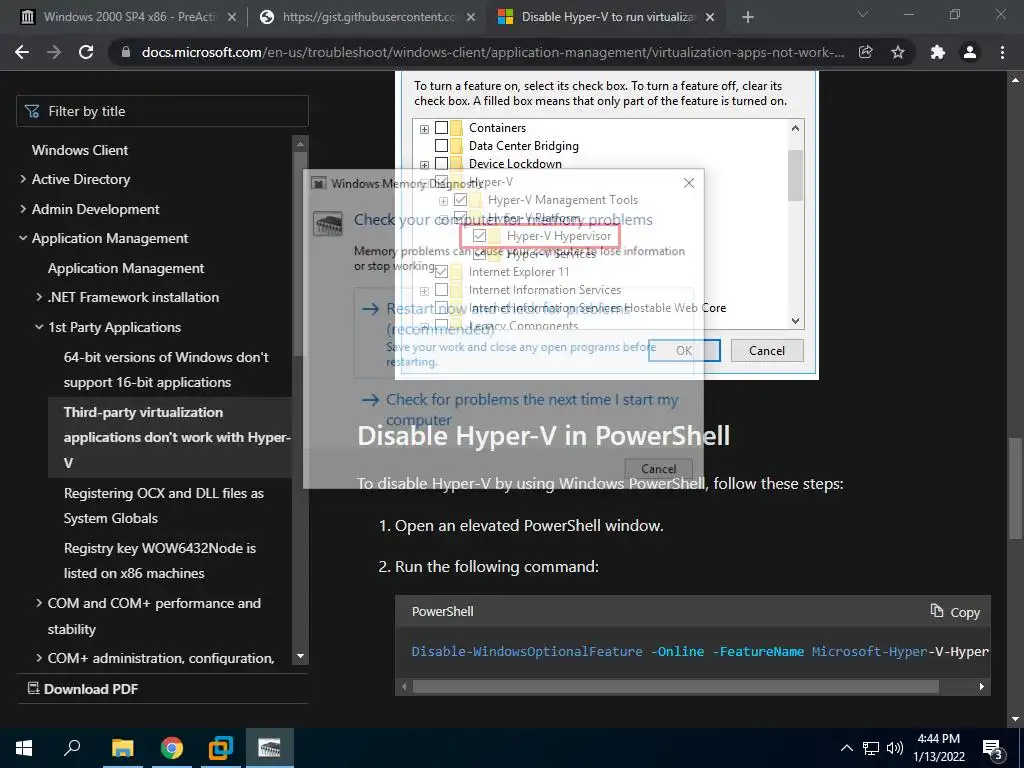Viewport: 1024px width, 768px height.
Task: Expand the Containers feature node
Action: tap(424, 129)
